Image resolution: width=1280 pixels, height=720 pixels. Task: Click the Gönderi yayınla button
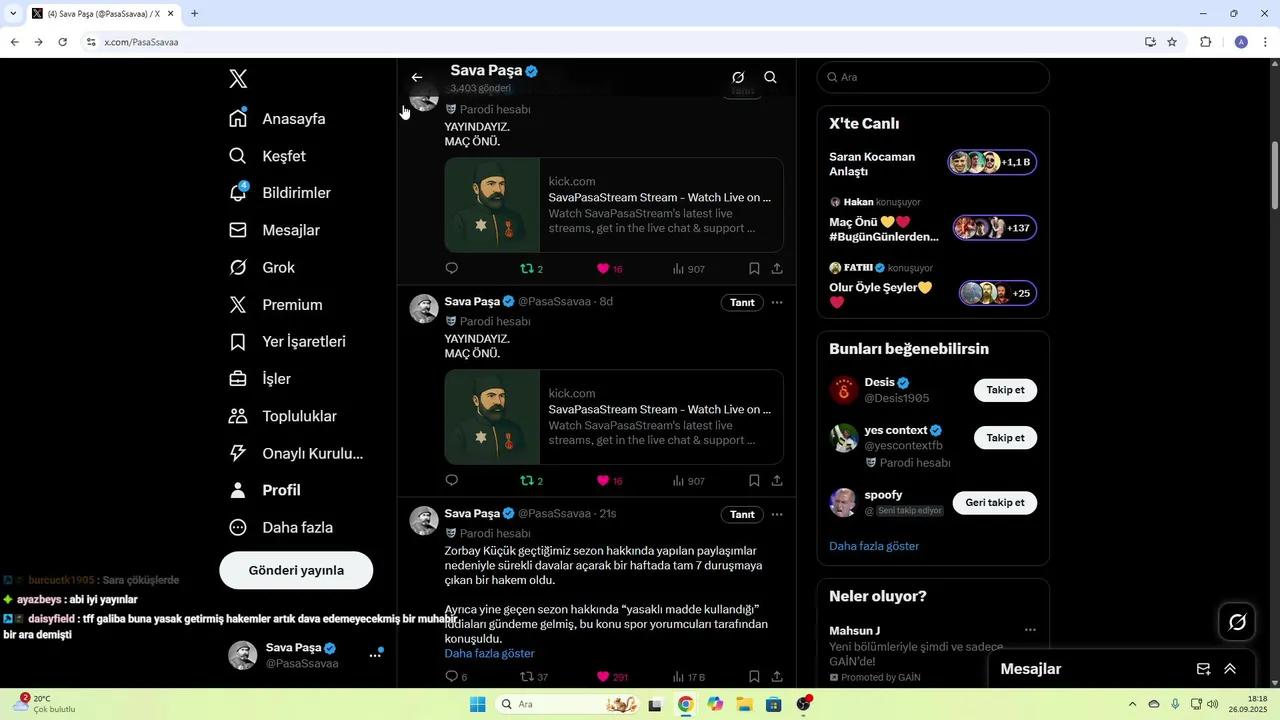(x=296, y=570)
